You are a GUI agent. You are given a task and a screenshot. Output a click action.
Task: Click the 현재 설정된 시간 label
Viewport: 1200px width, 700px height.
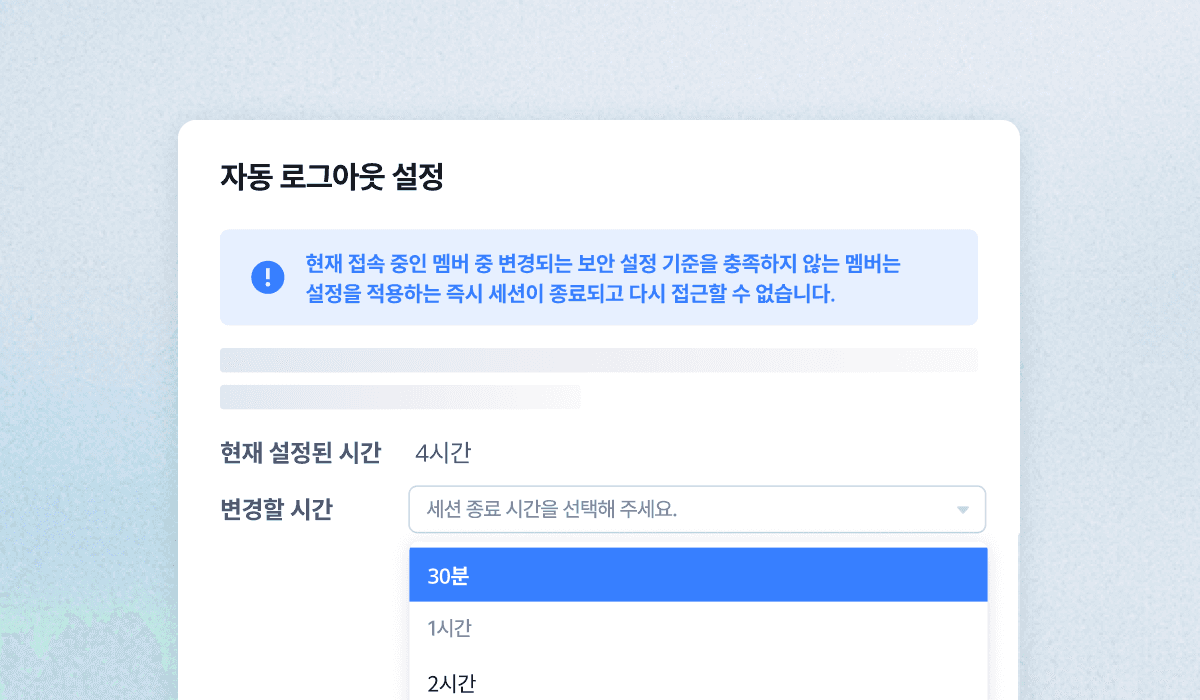[300, 452]
